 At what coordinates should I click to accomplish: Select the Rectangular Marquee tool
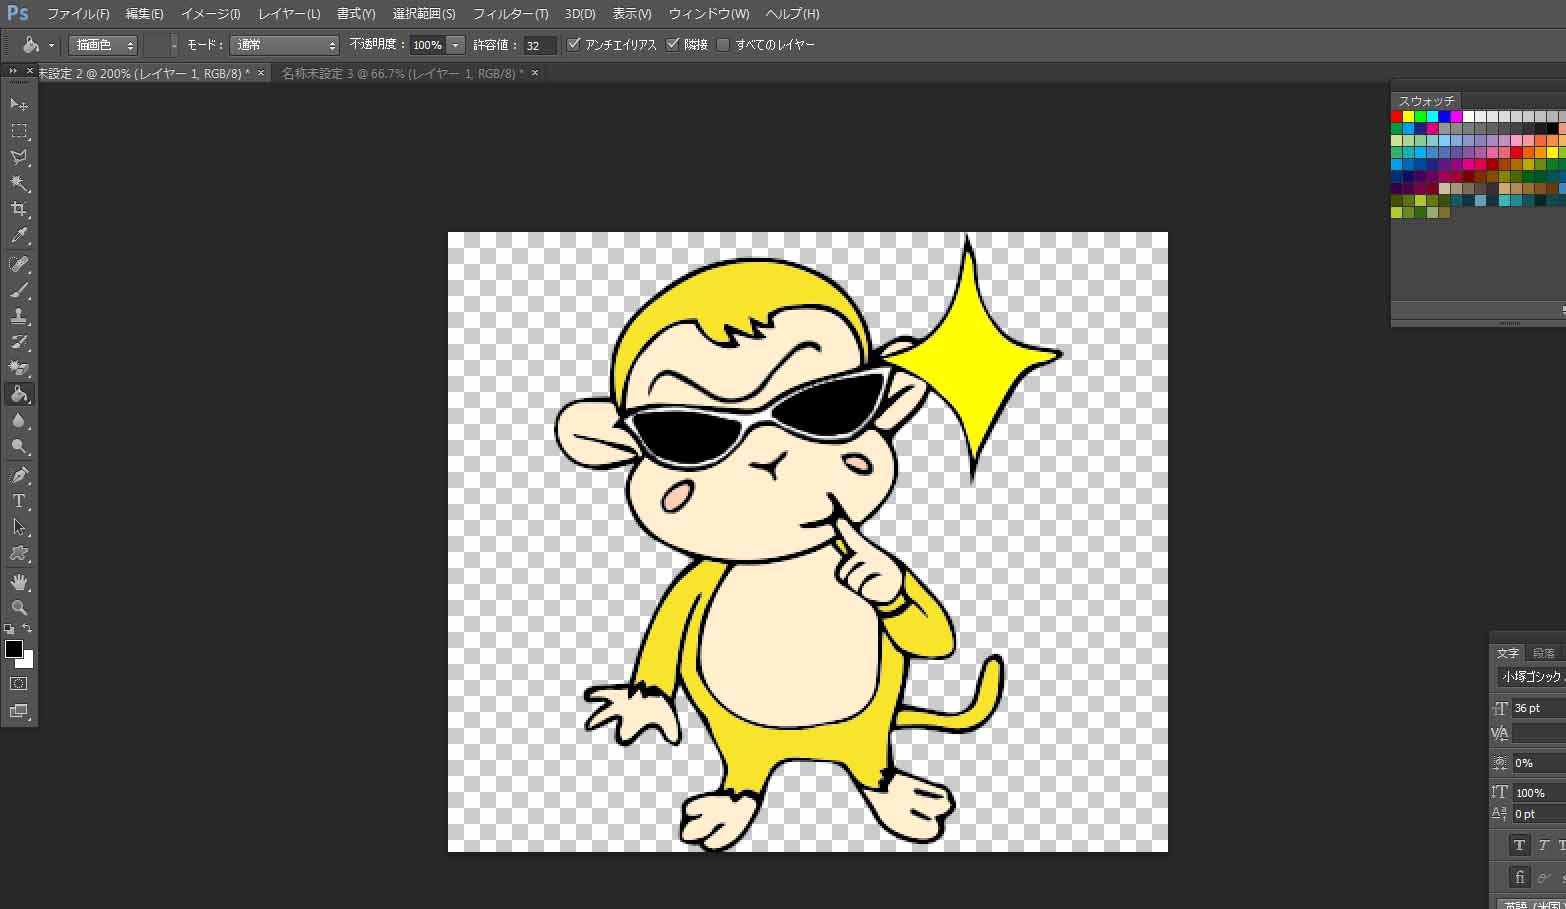19,131
